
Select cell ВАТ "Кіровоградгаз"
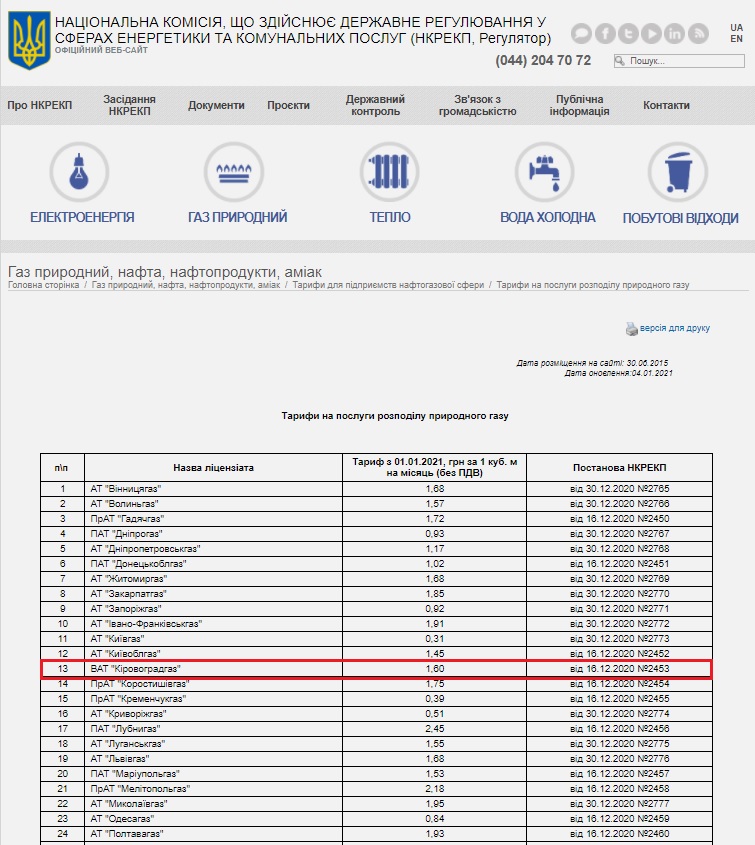213,669
